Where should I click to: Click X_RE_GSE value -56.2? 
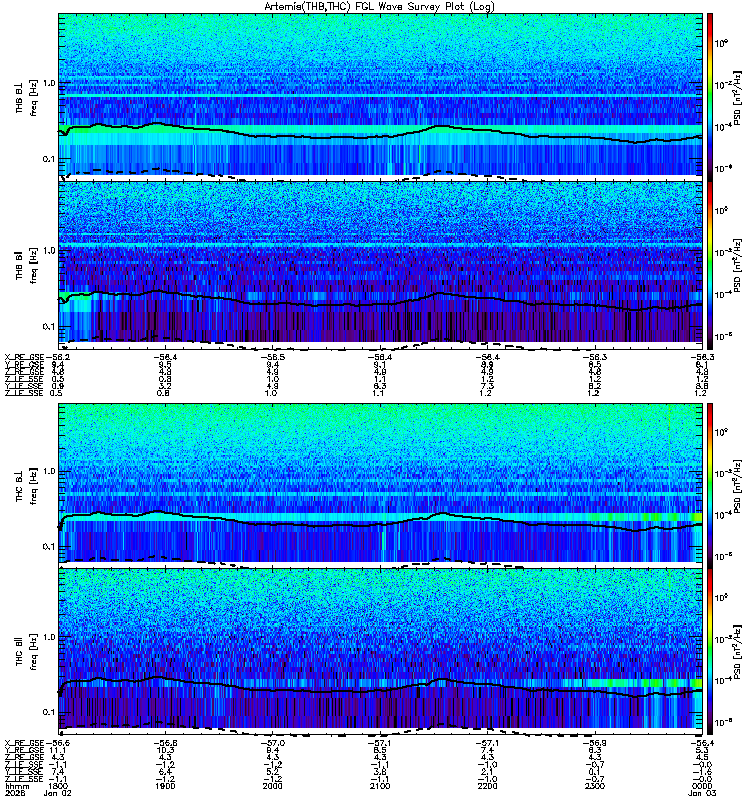pos(58,357)
